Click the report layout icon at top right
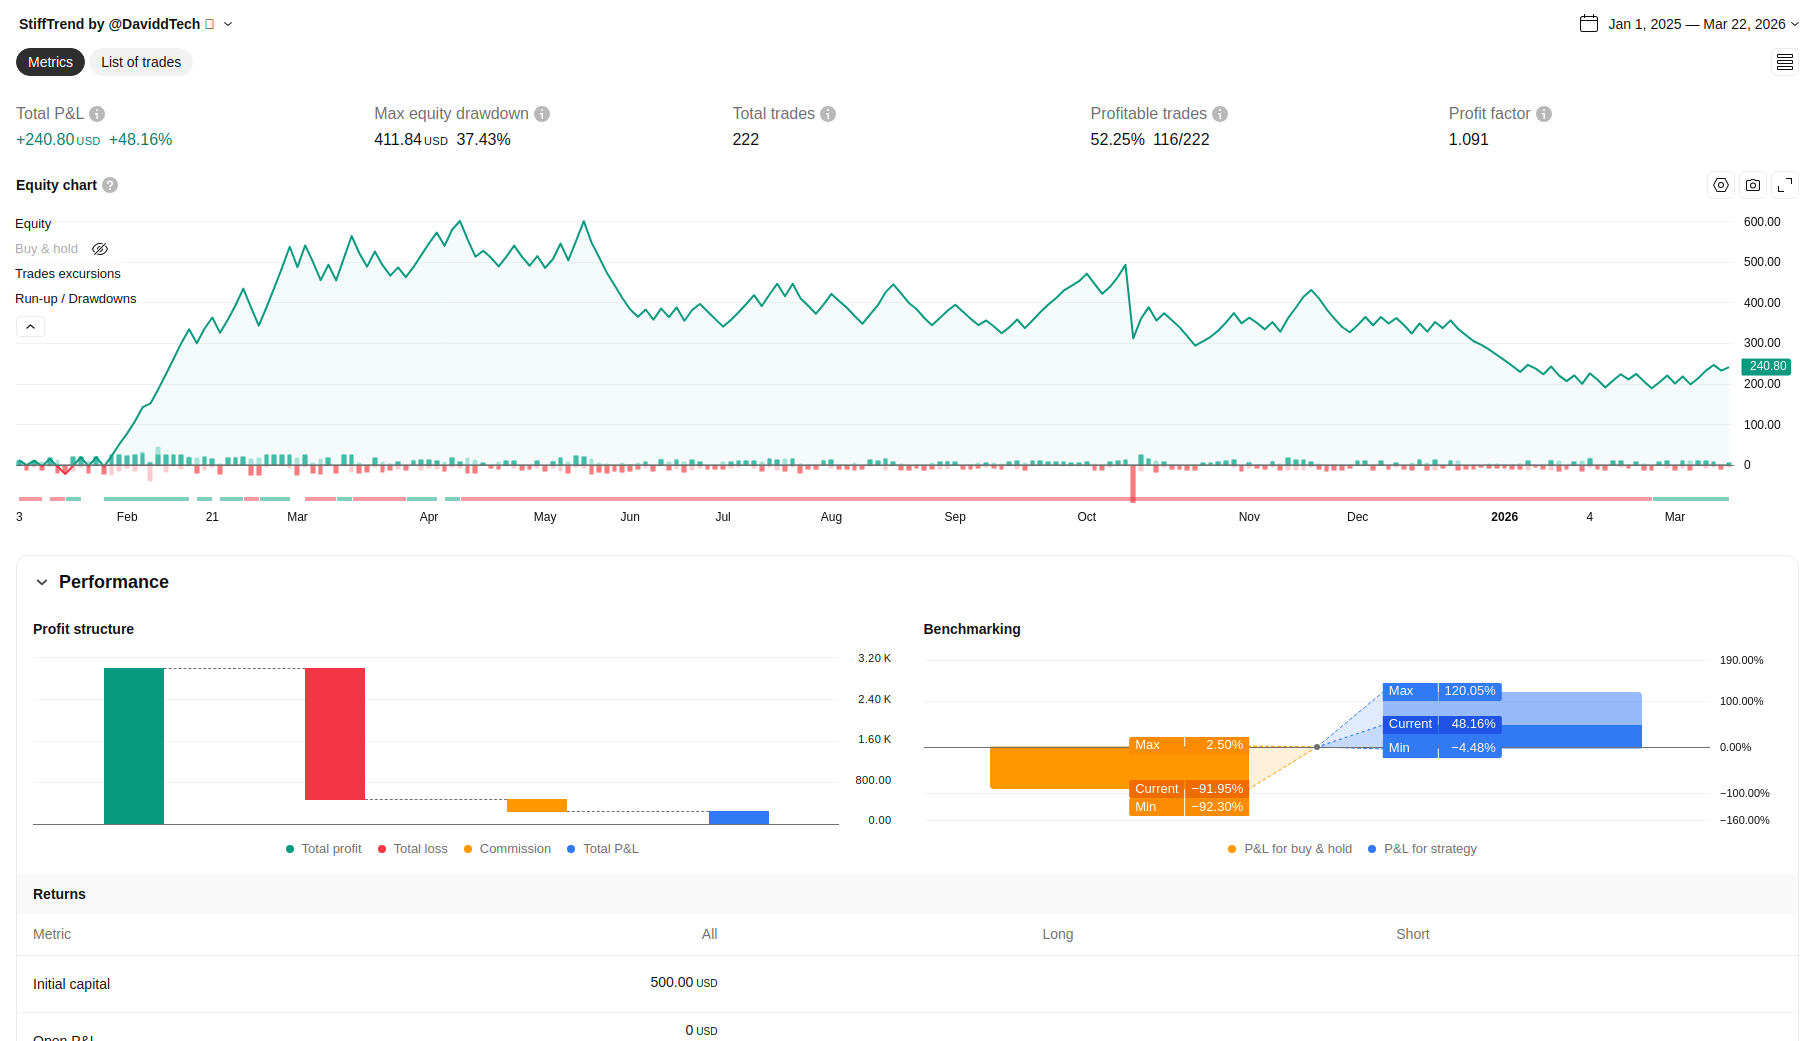Image resolution: width=1815 pixels, height=1041 pixels. 1785,62
